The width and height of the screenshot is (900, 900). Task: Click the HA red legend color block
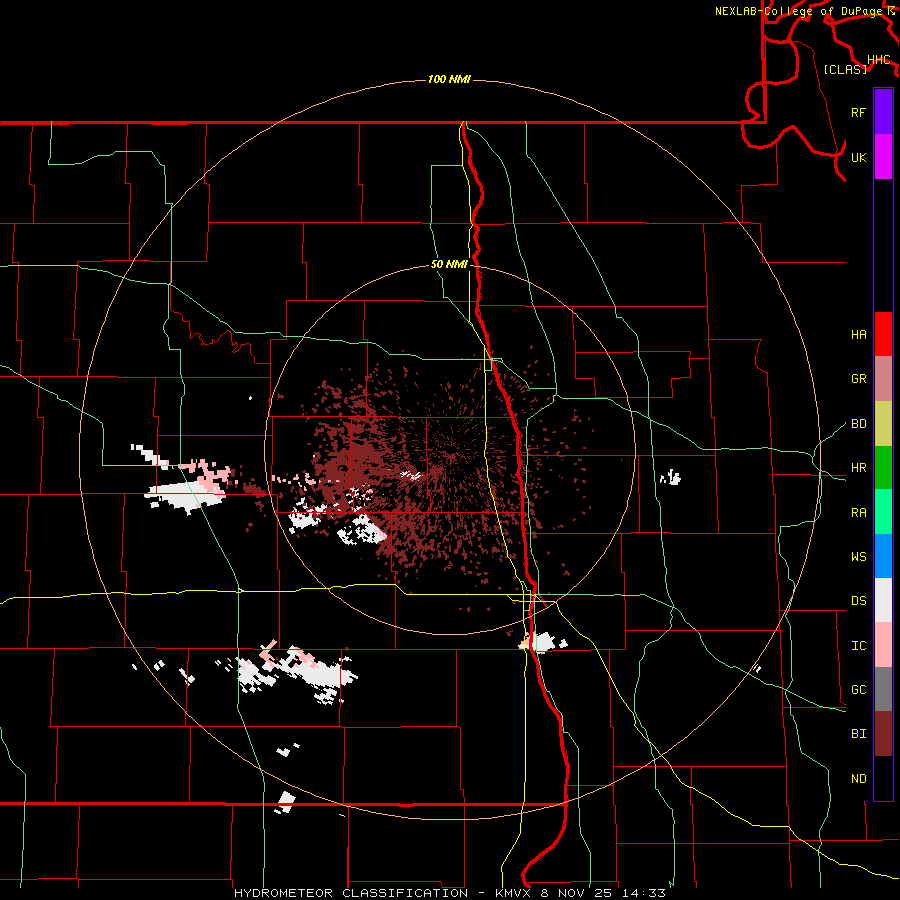[x=883, y=334]
